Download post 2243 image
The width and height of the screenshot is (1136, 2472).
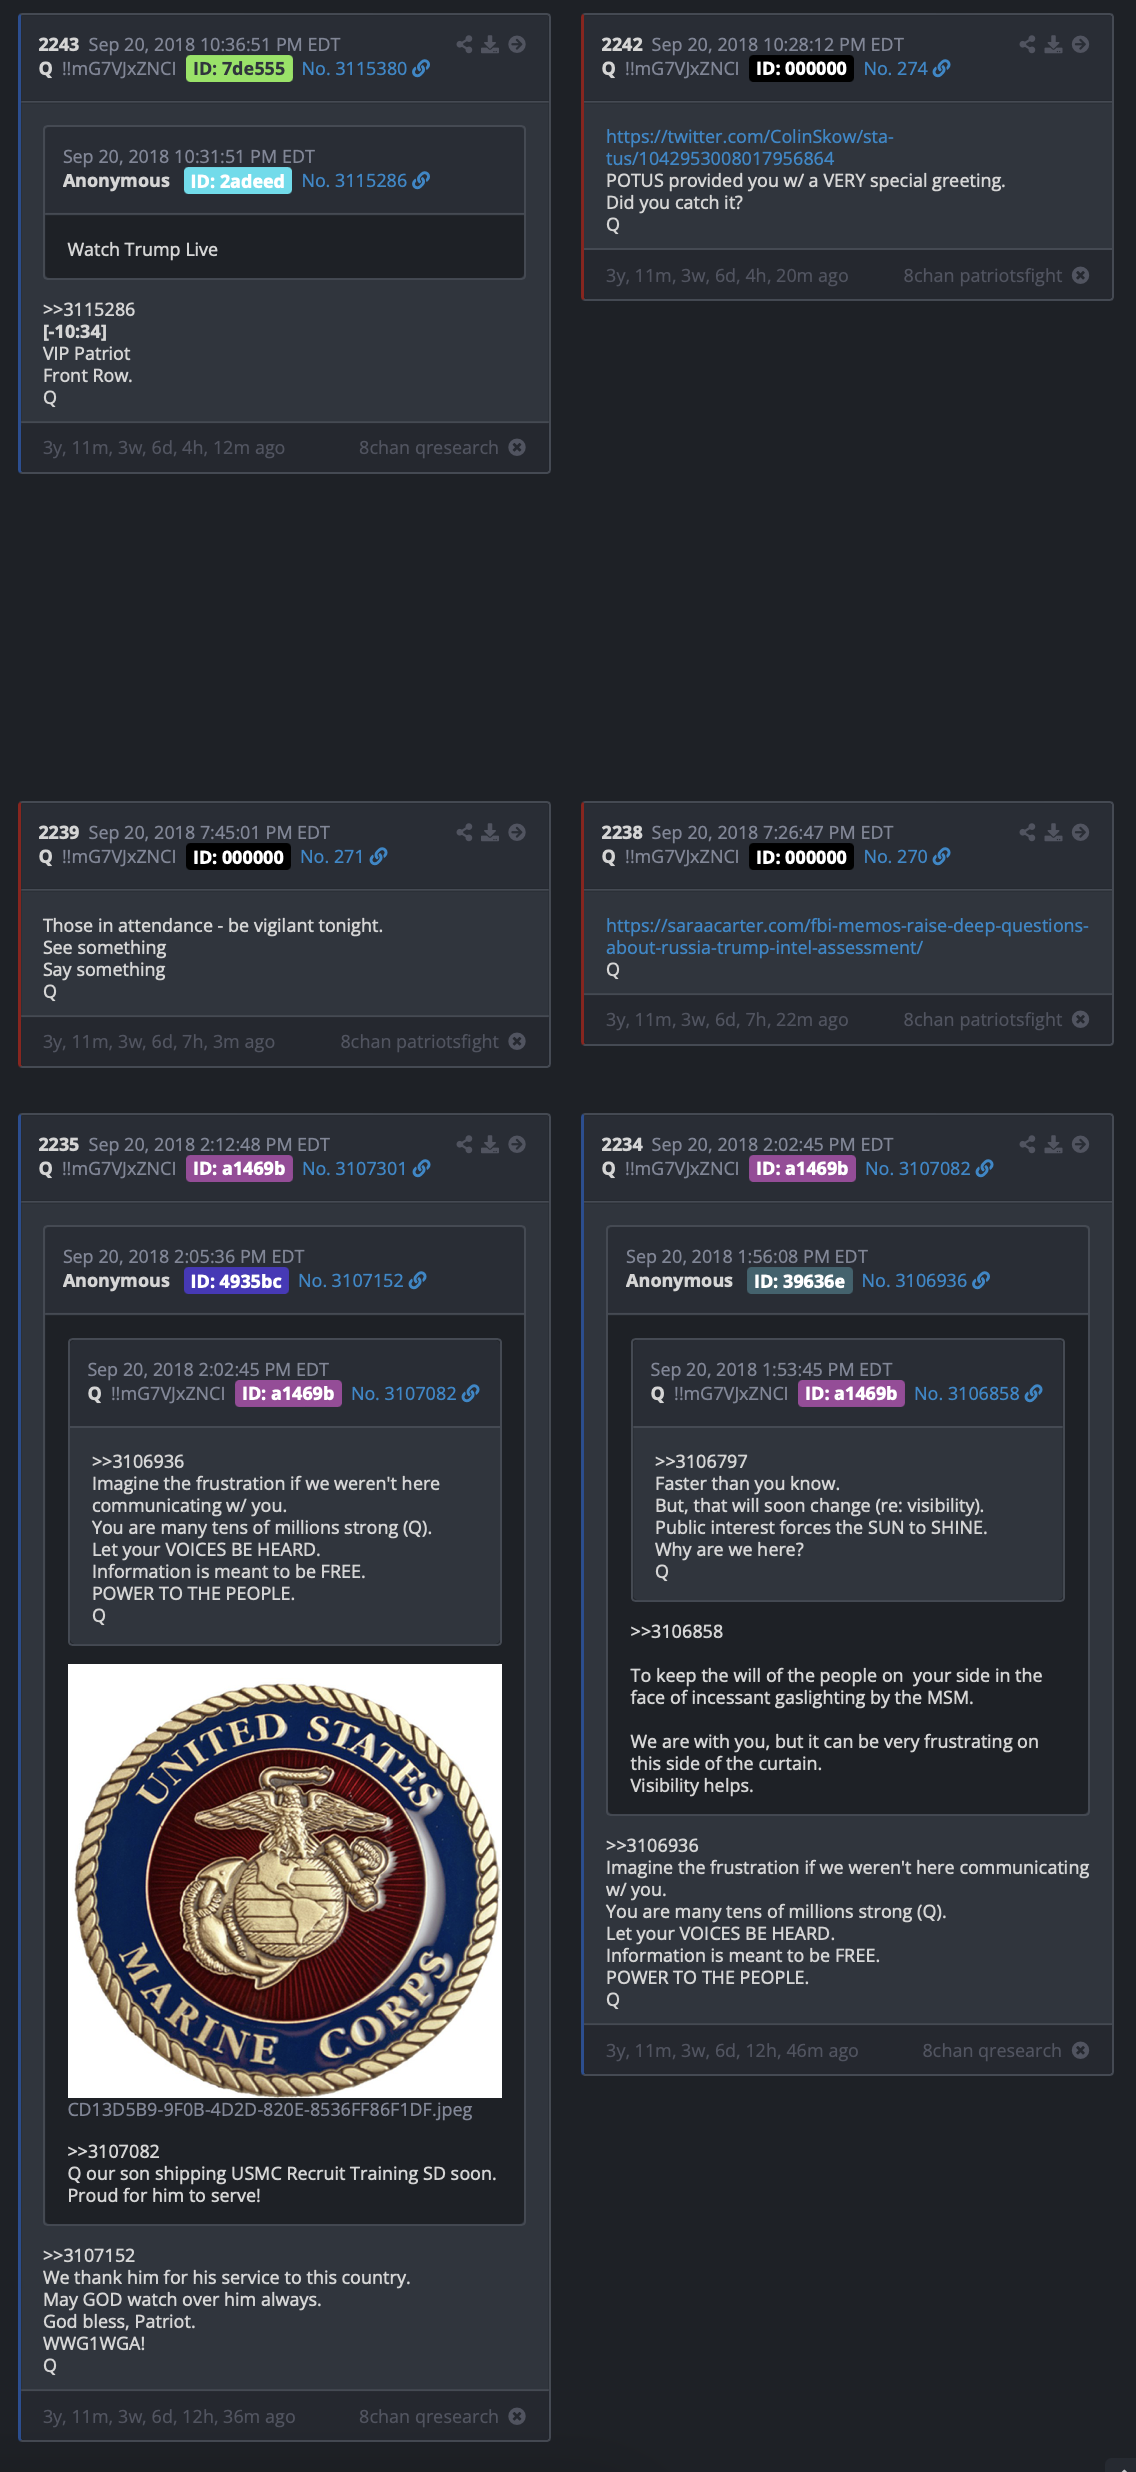point(490,44)
